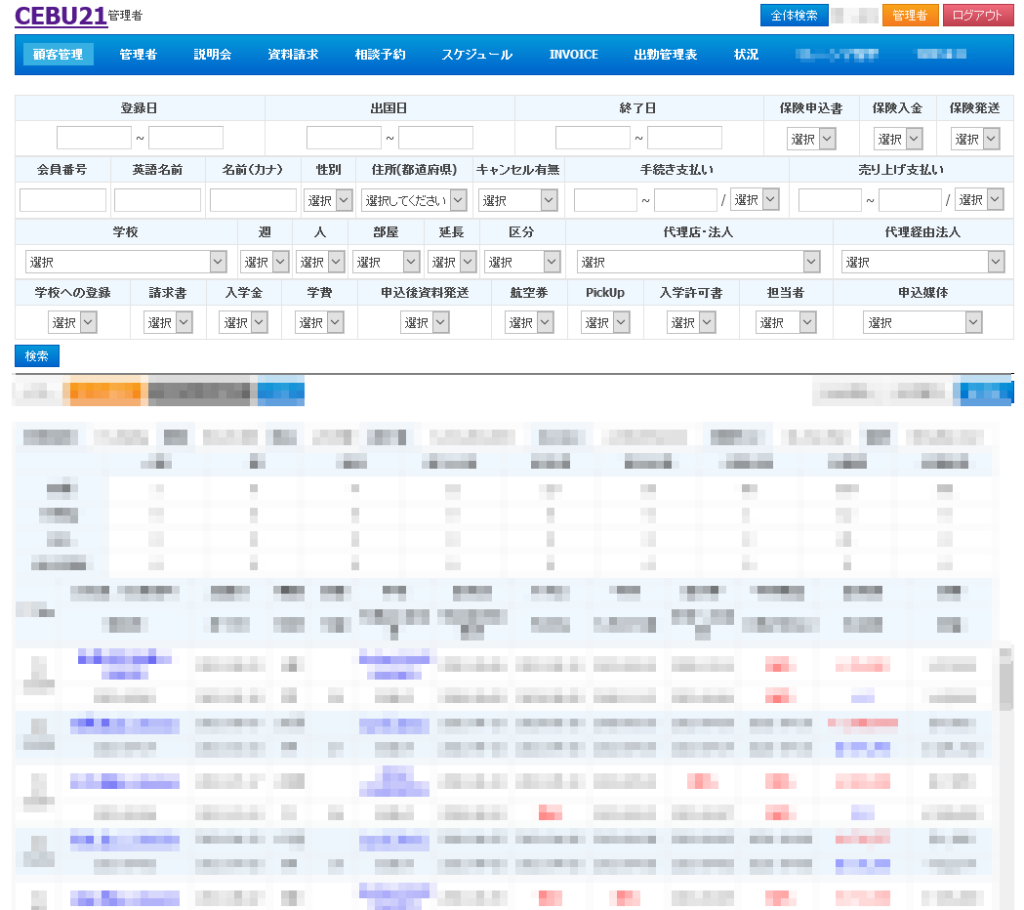Click the 全体検索 button
The height and width of the screenshot is (910, 1024).
tap(794, 15)
